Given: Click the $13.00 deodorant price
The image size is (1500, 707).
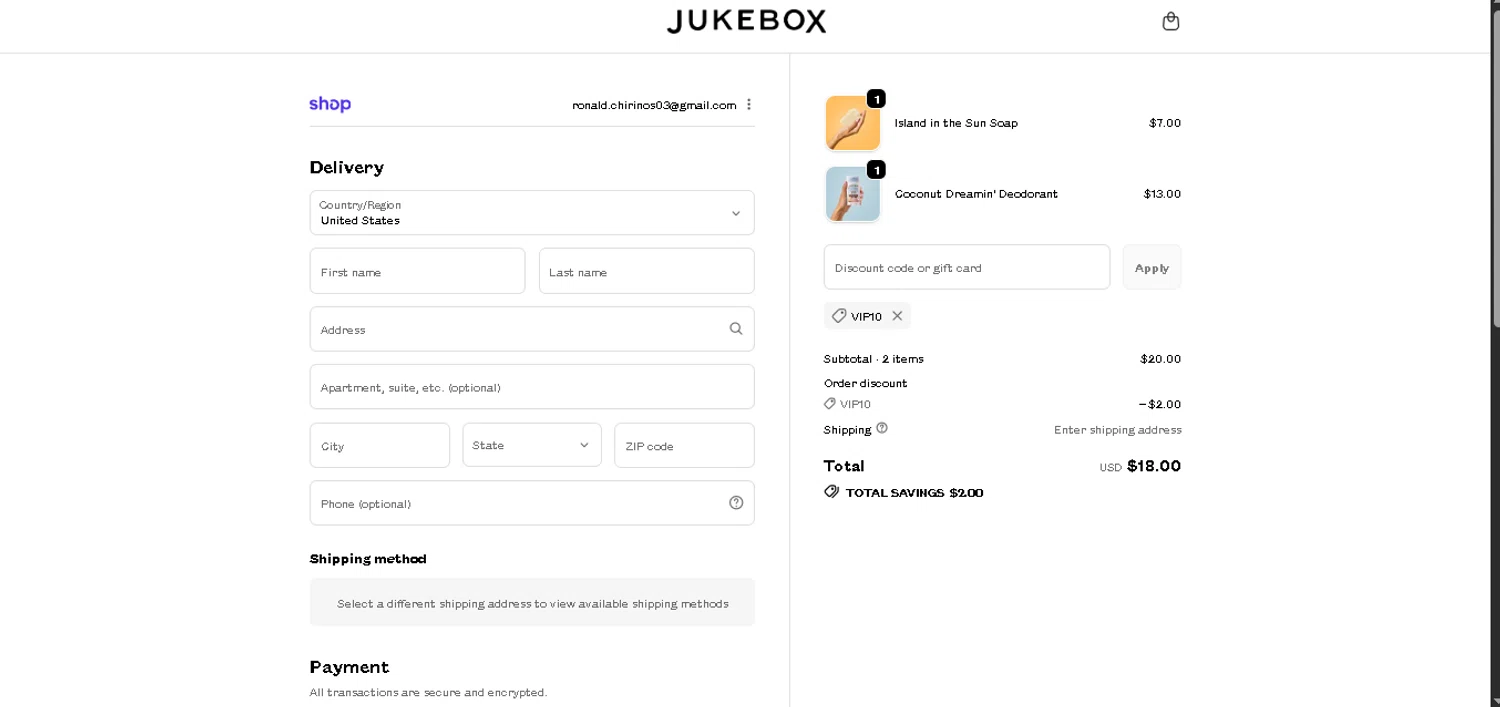Looking at the screenshot, I should tap(1163, 194).
